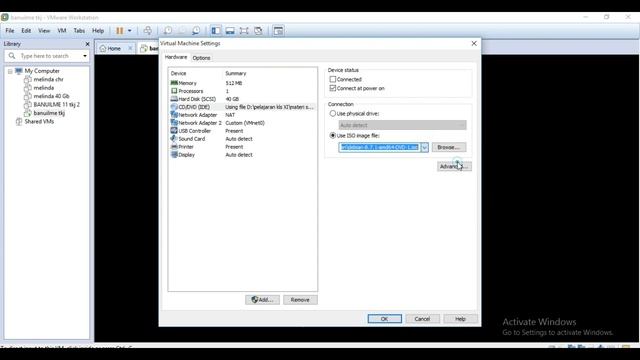Open the disabled Auto detect drive dropdown
640x360 pixels.
pyautogui.click(x=402, y=125)
